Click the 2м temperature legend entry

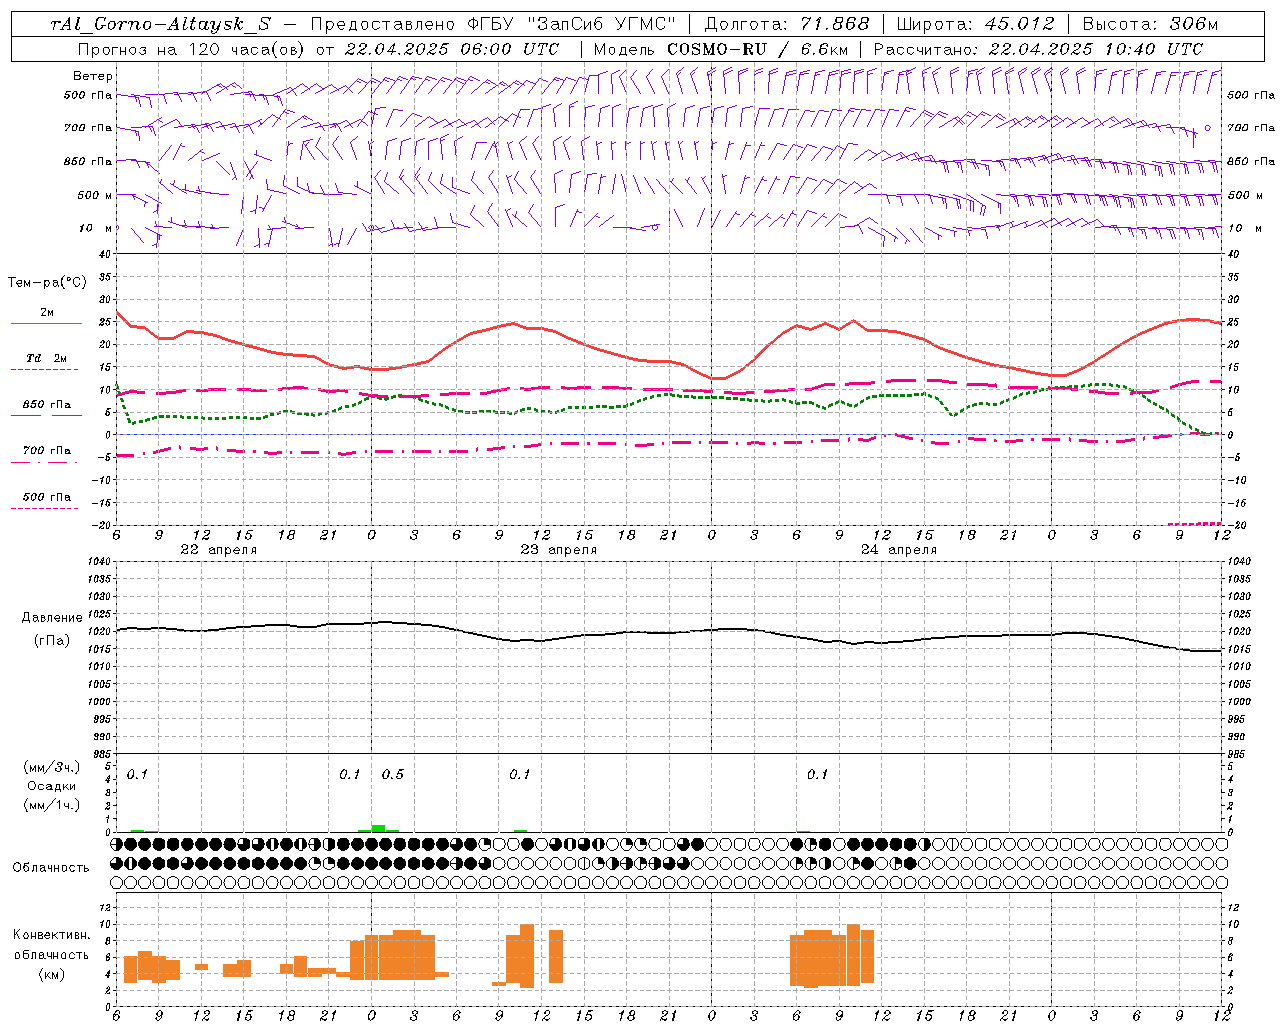pyautogui.click(x=47, y=312)
